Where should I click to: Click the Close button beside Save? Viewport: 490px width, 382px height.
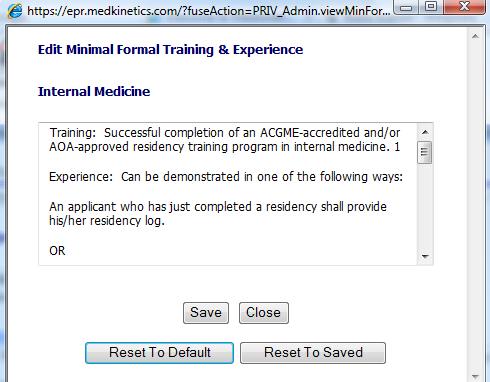(x=263, y=313)
